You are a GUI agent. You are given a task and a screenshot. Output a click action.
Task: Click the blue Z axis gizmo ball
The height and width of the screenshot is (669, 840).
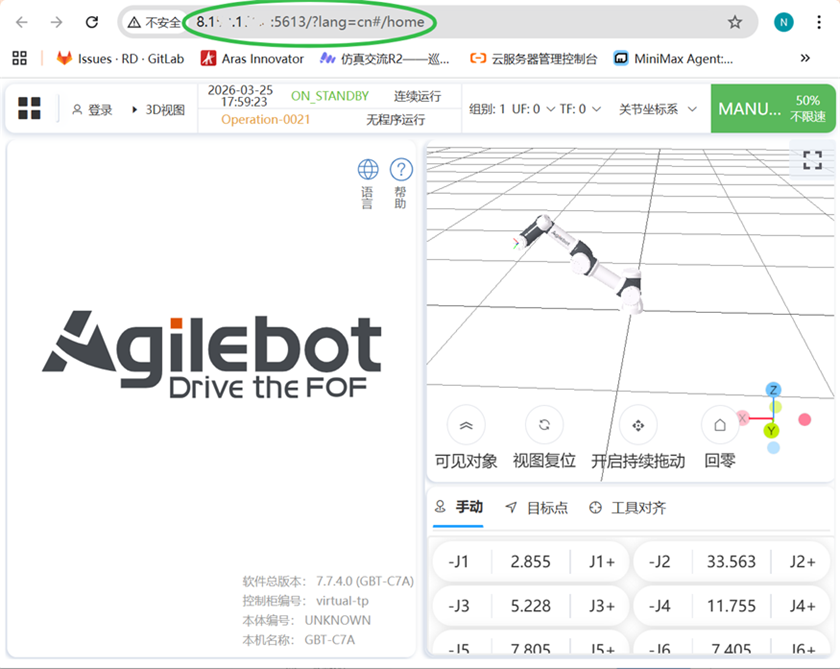tap(773, 389)
